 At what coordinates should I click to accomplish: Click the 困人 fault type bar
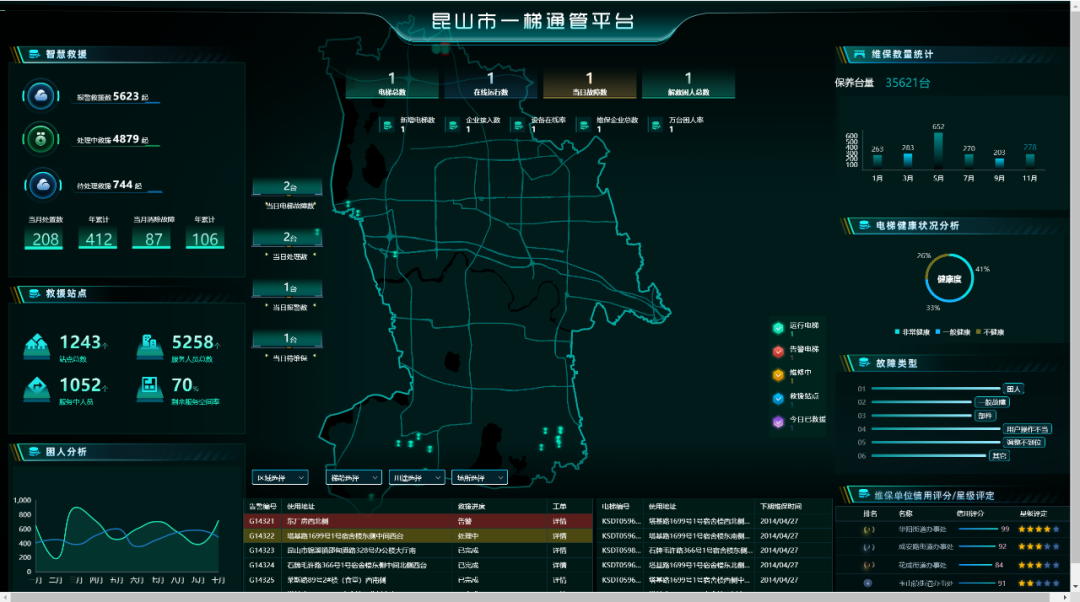click(x=937, y=389)
